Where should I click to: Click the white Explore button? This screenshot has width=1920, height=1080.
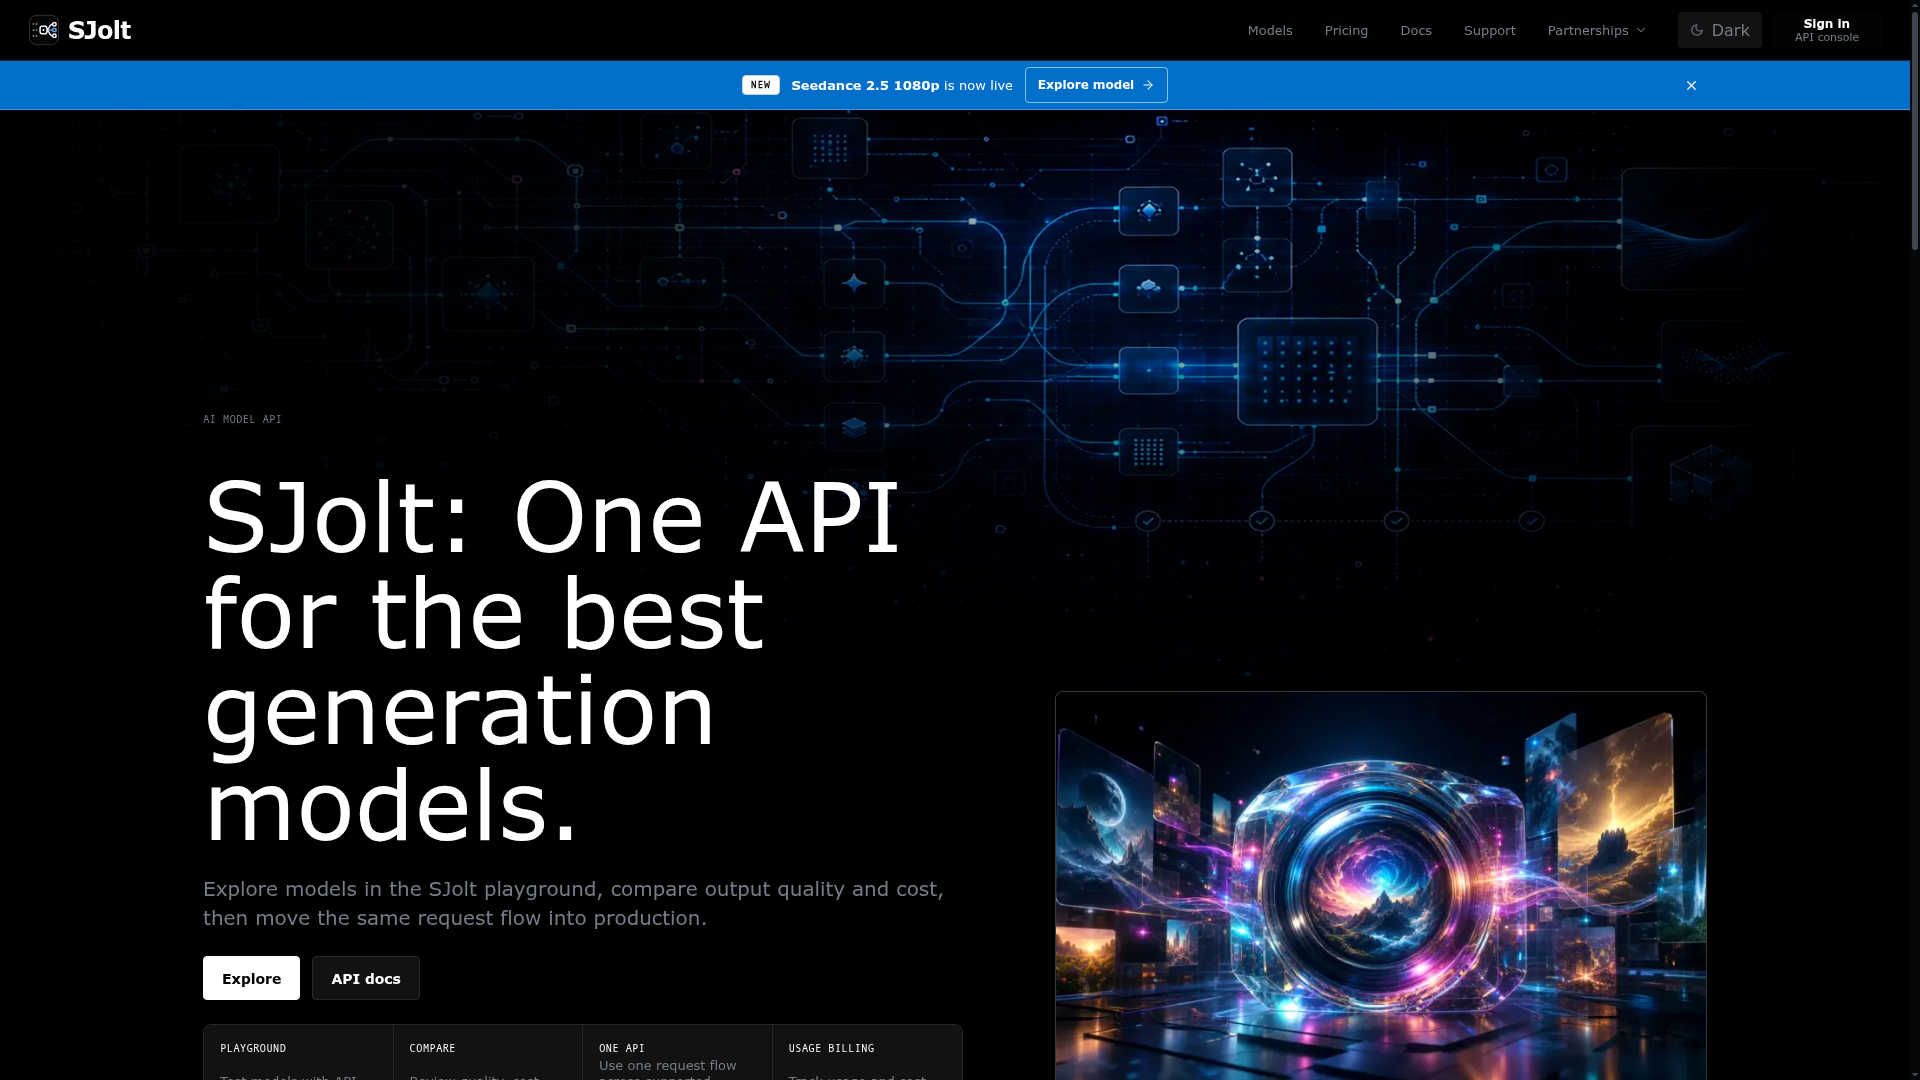(x=251, y=978)
